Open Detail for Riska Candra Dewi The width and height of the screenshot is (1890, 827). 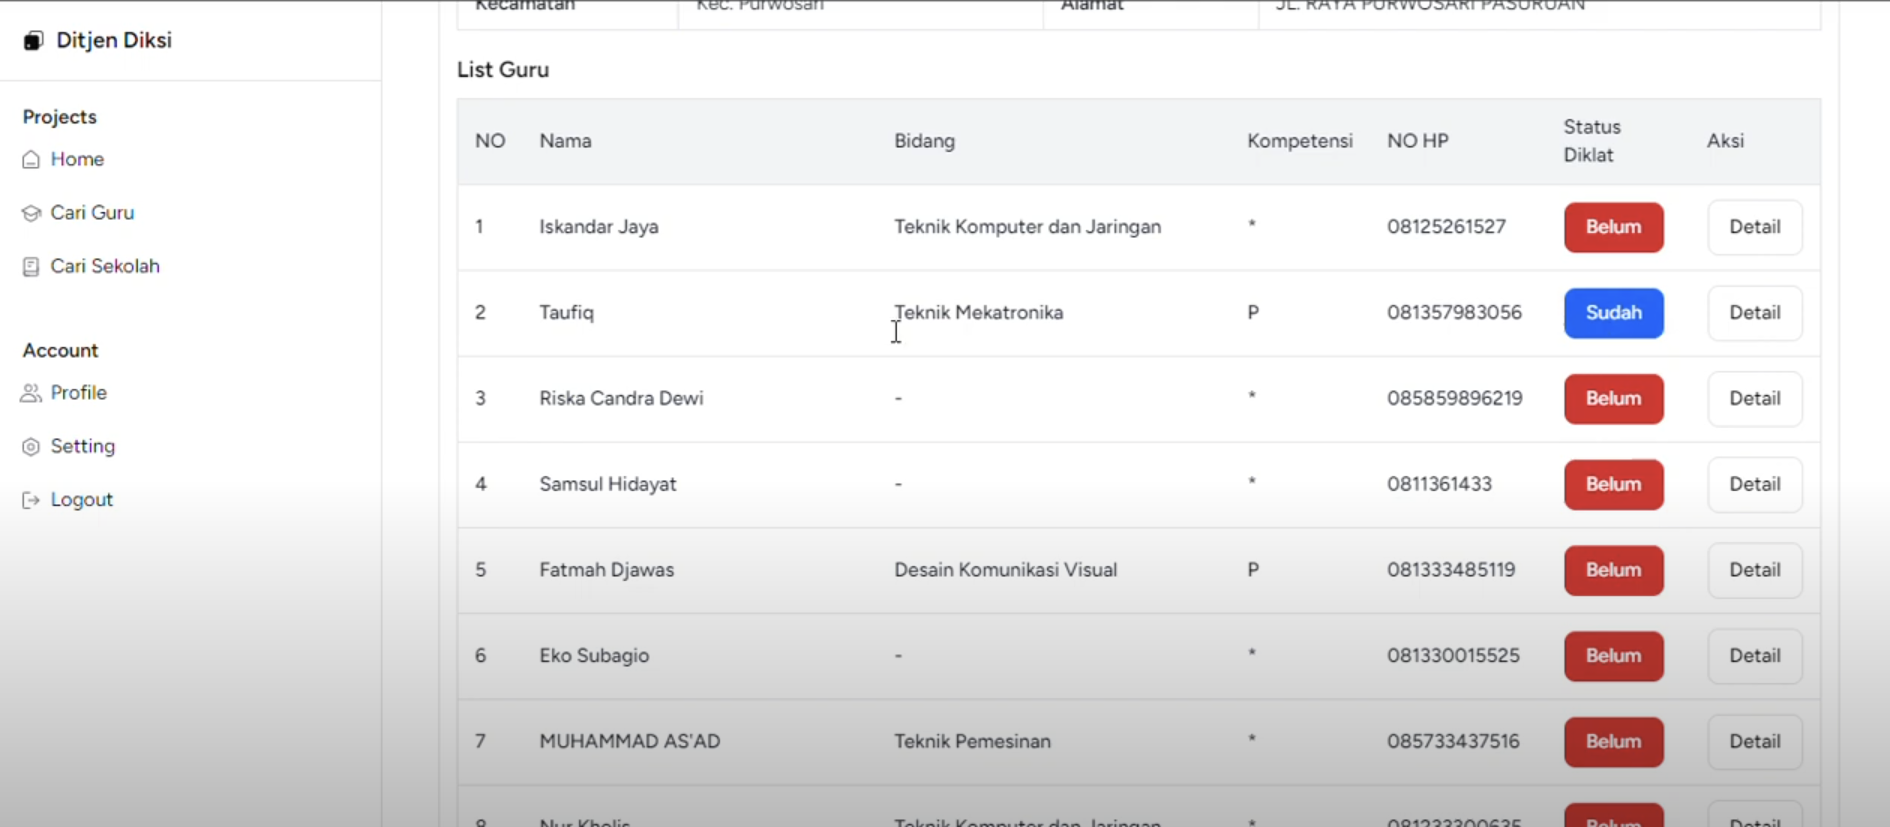pyautogui.click(x=1754, y=399)
